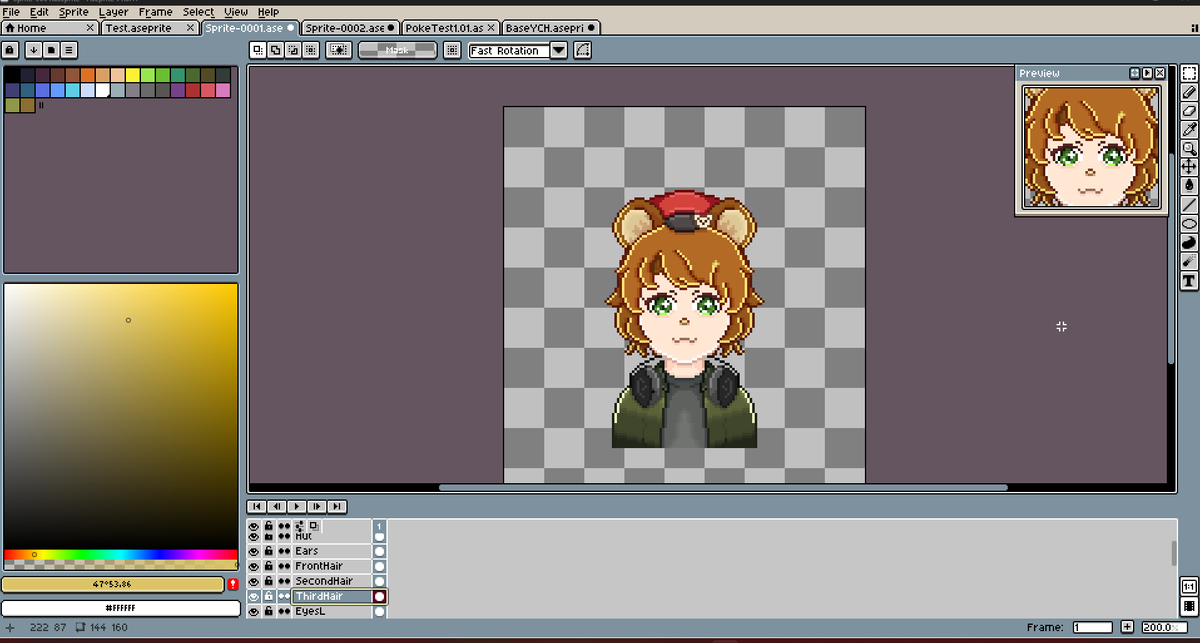The width and height of the screenshot is (1200, 643).
Task: Select the Contour tool
Action: [1190, 242]
